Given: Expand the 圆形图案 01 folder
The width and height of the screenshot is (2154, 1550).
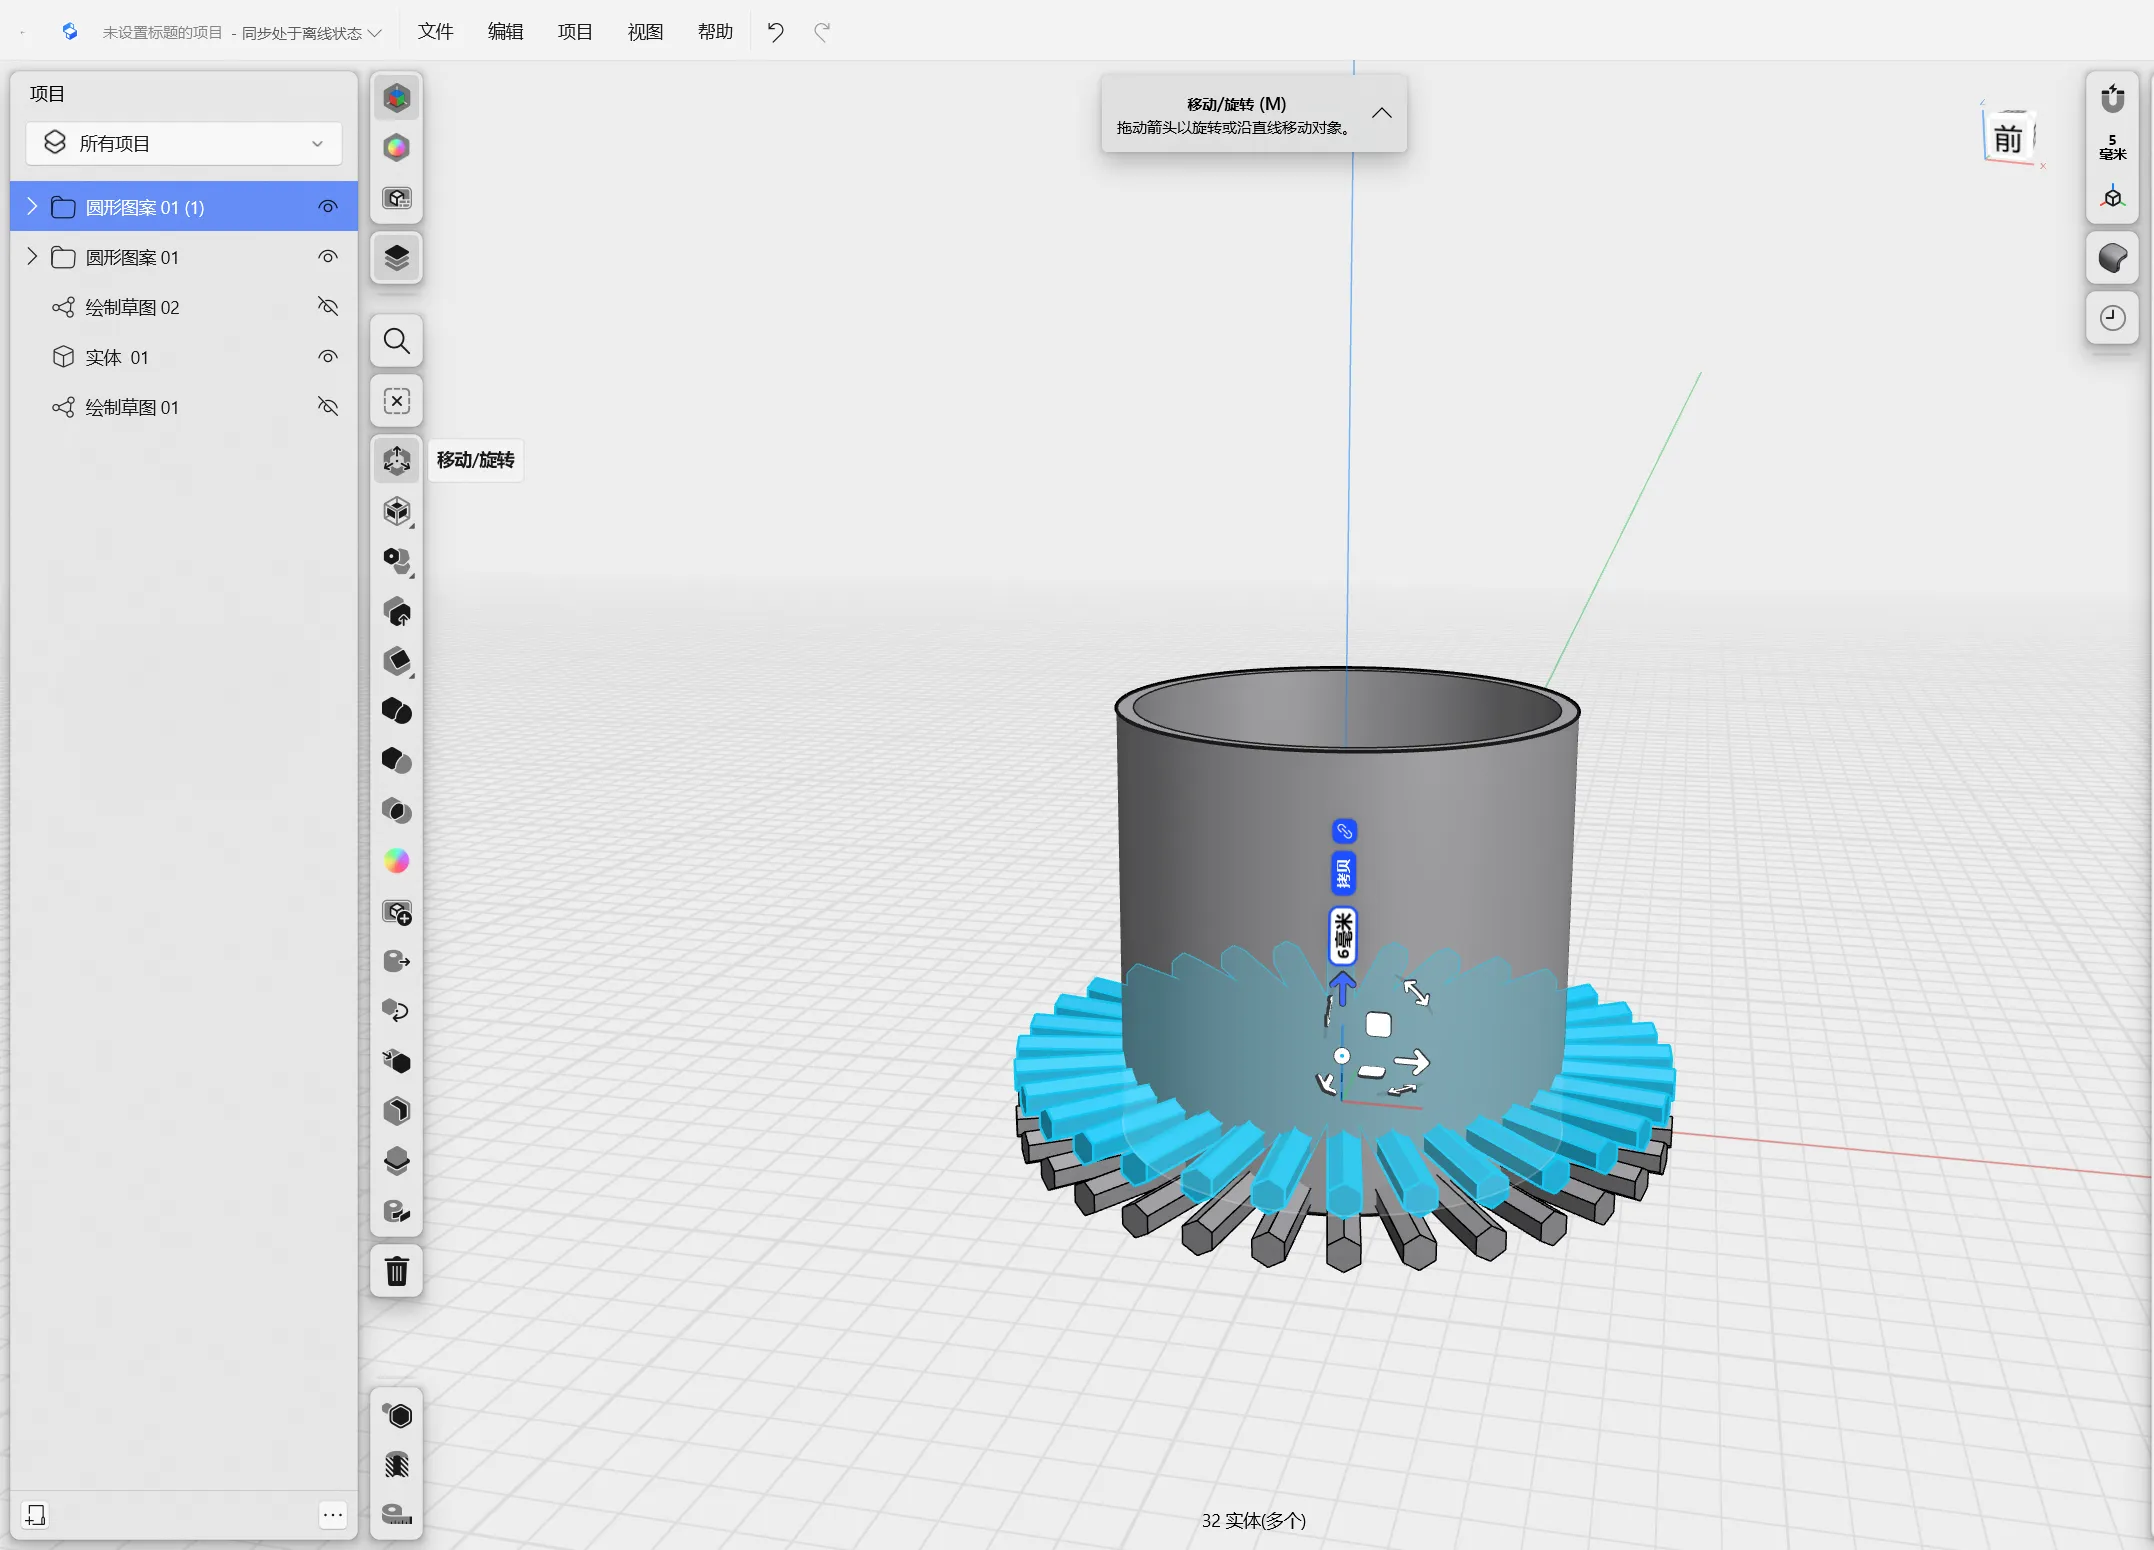Looking at the screenshot, I should coord(32,257).
